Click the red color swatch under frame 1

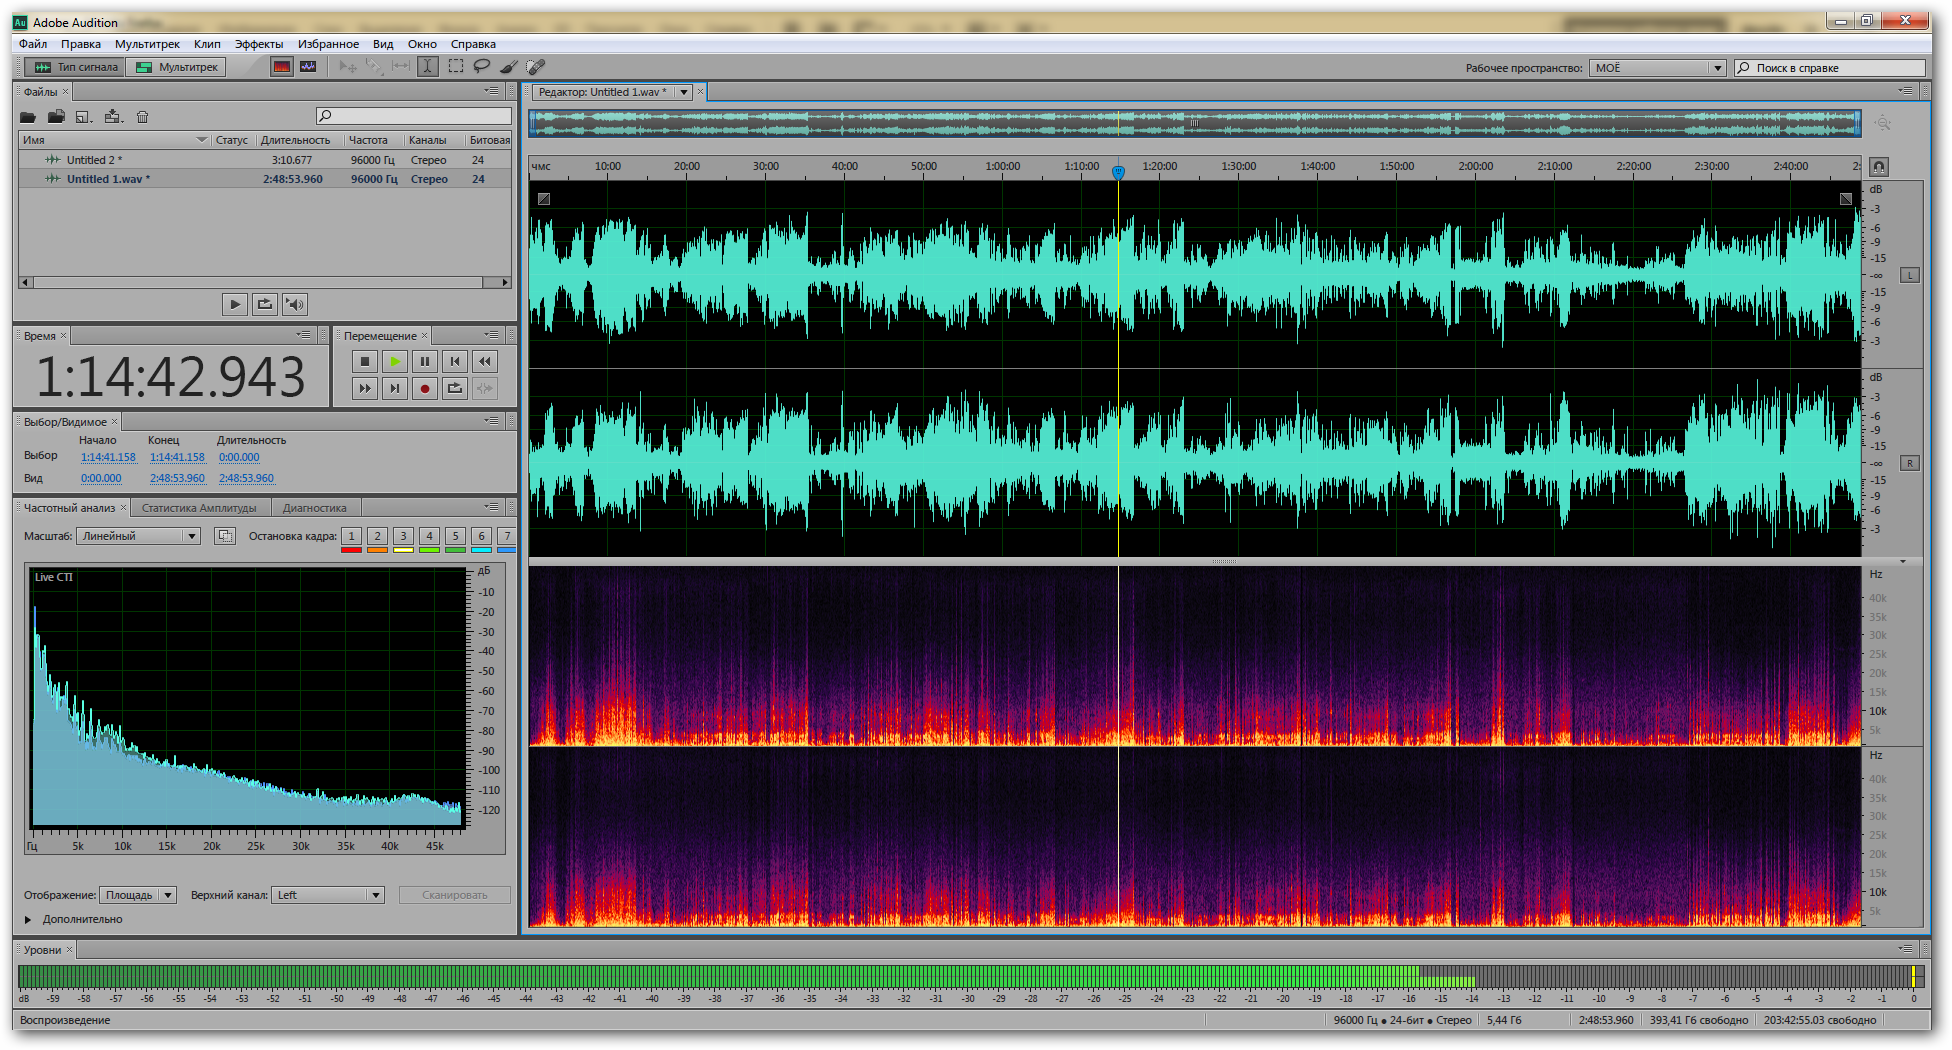pyautogui.click(x=351, y=550)
